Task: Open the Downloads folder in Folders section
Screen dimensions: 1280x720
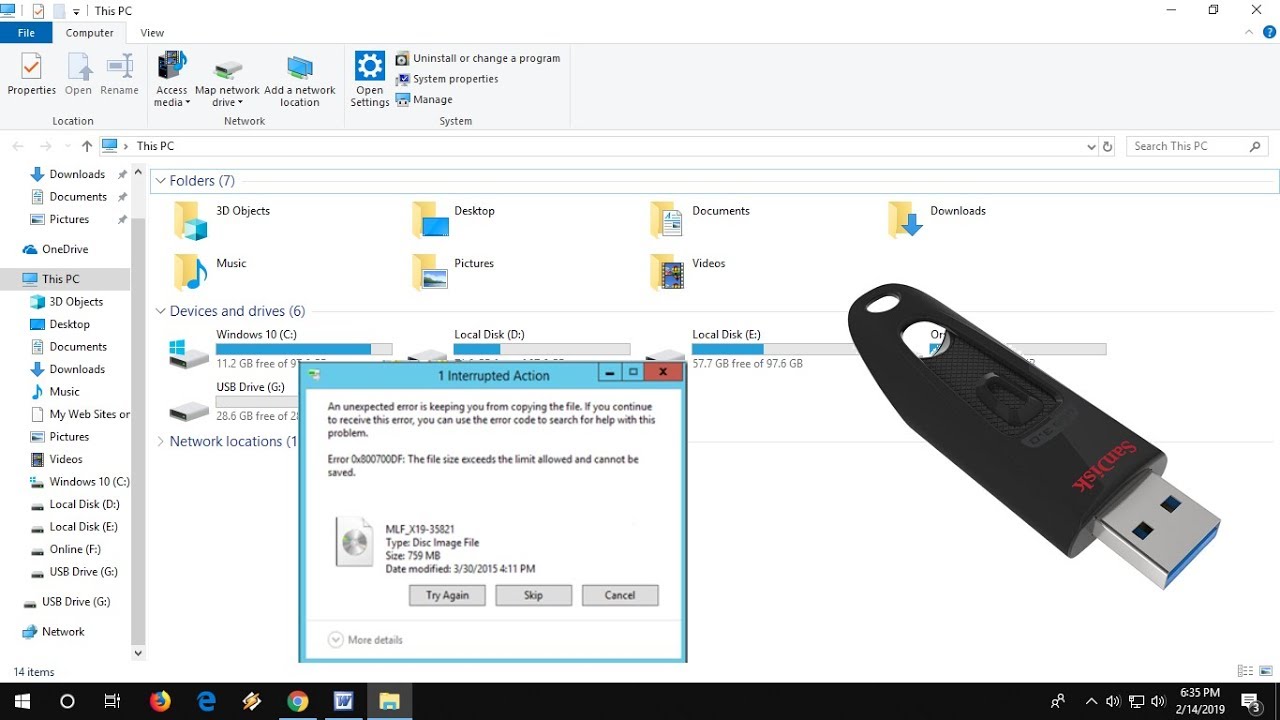Action: 905,219
